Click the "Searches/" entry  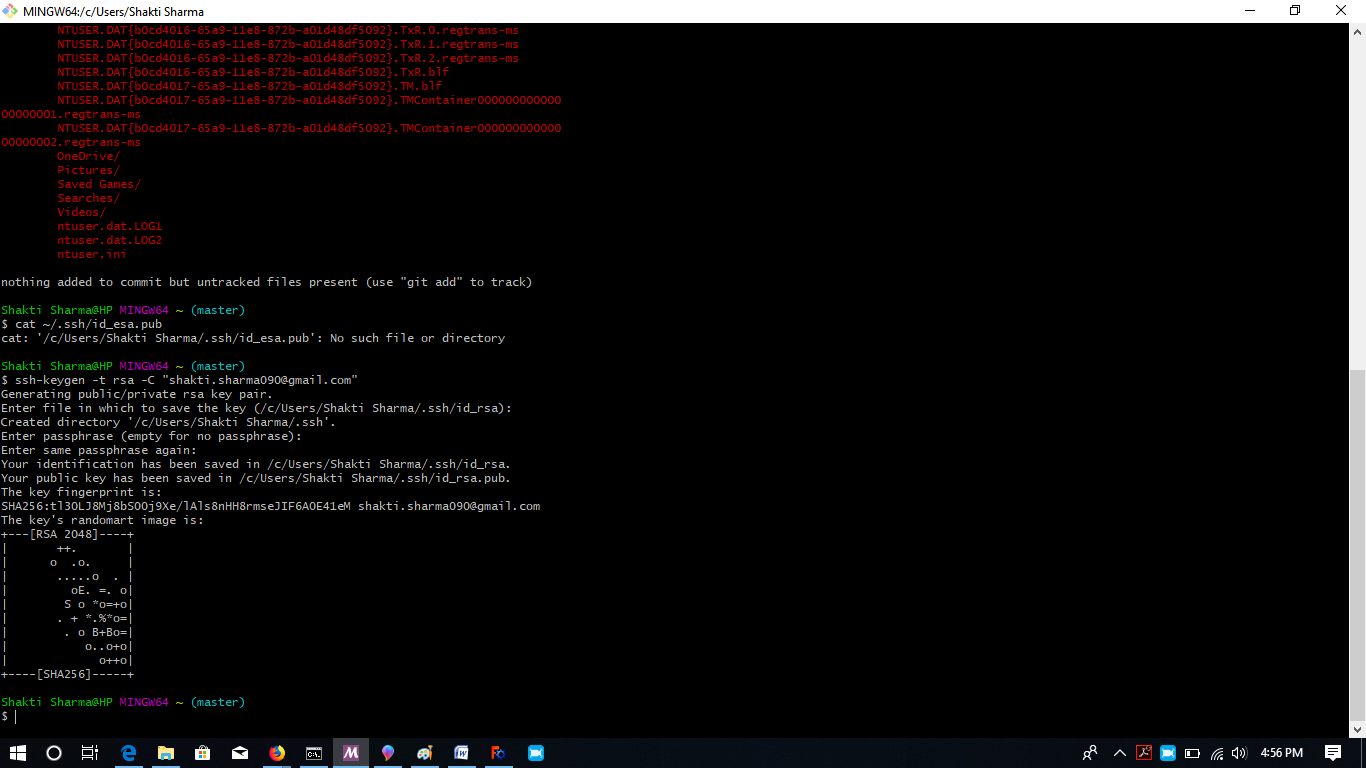click(x=88, y=198)
